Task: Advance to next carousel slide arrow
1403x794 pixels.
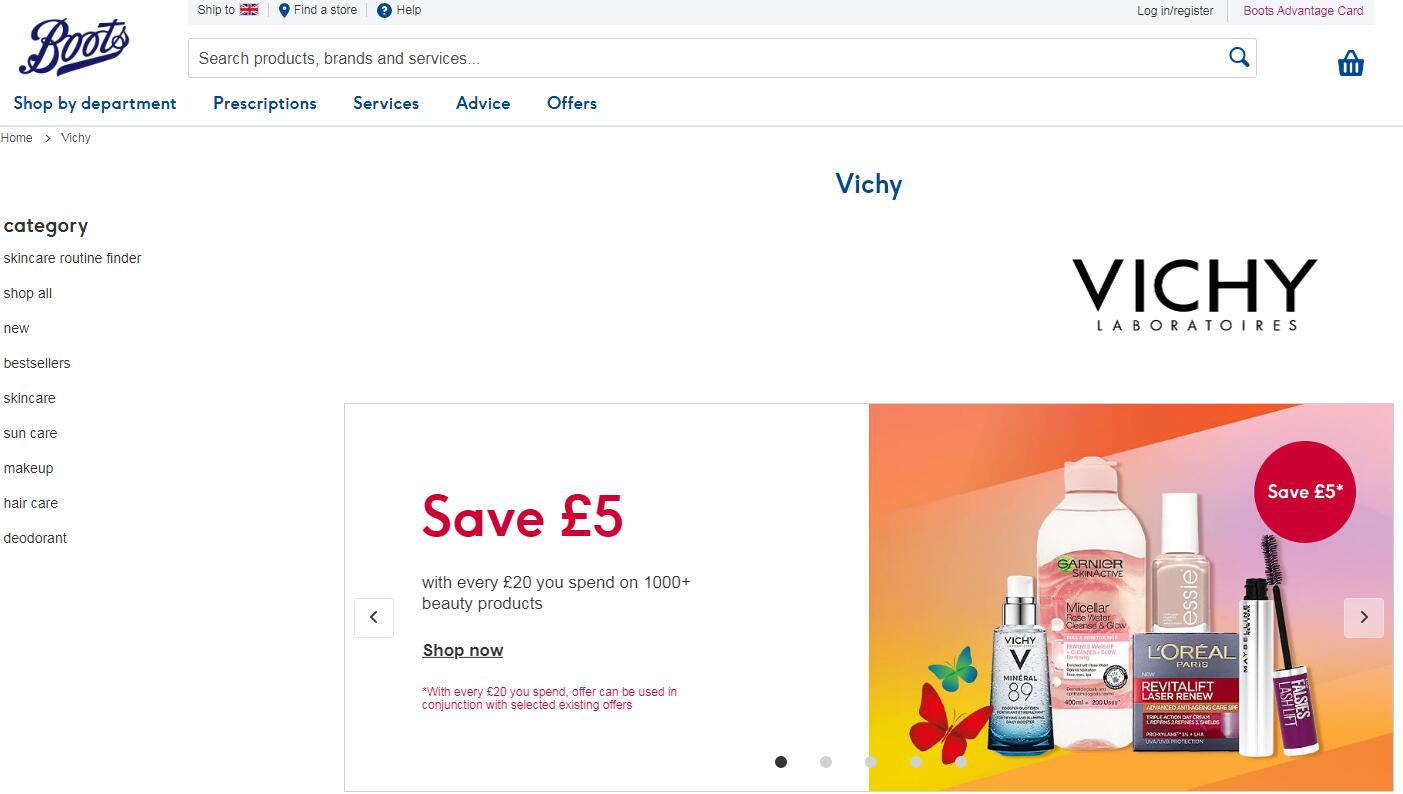Action: 1364,617
